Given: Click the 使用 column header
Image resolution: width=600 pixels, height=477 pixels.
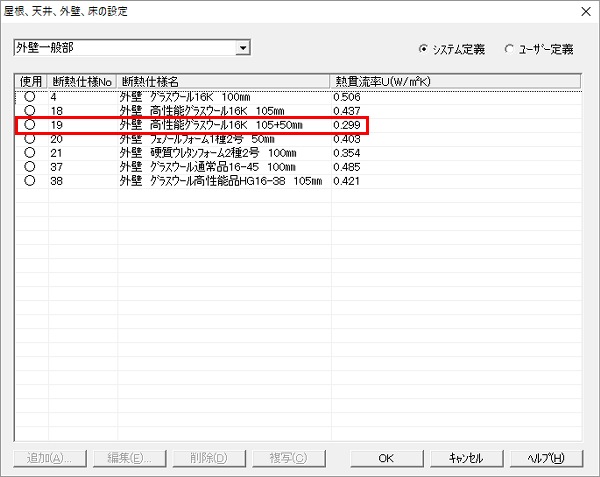Looking at the screenshot, I should coord(31,81).
